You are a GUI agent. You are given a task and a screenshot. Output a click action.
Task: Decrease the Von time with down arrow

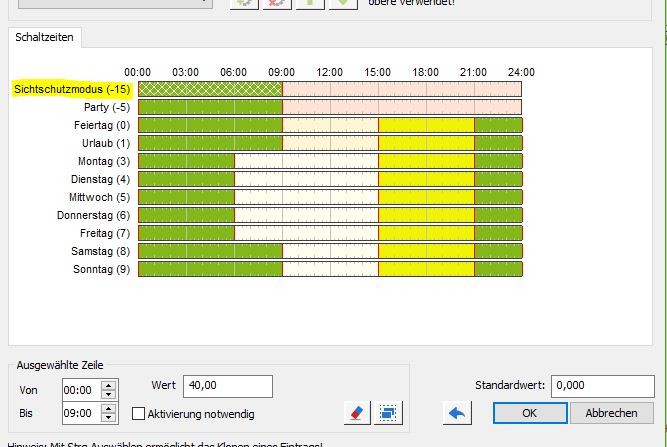tap(108, 394)
